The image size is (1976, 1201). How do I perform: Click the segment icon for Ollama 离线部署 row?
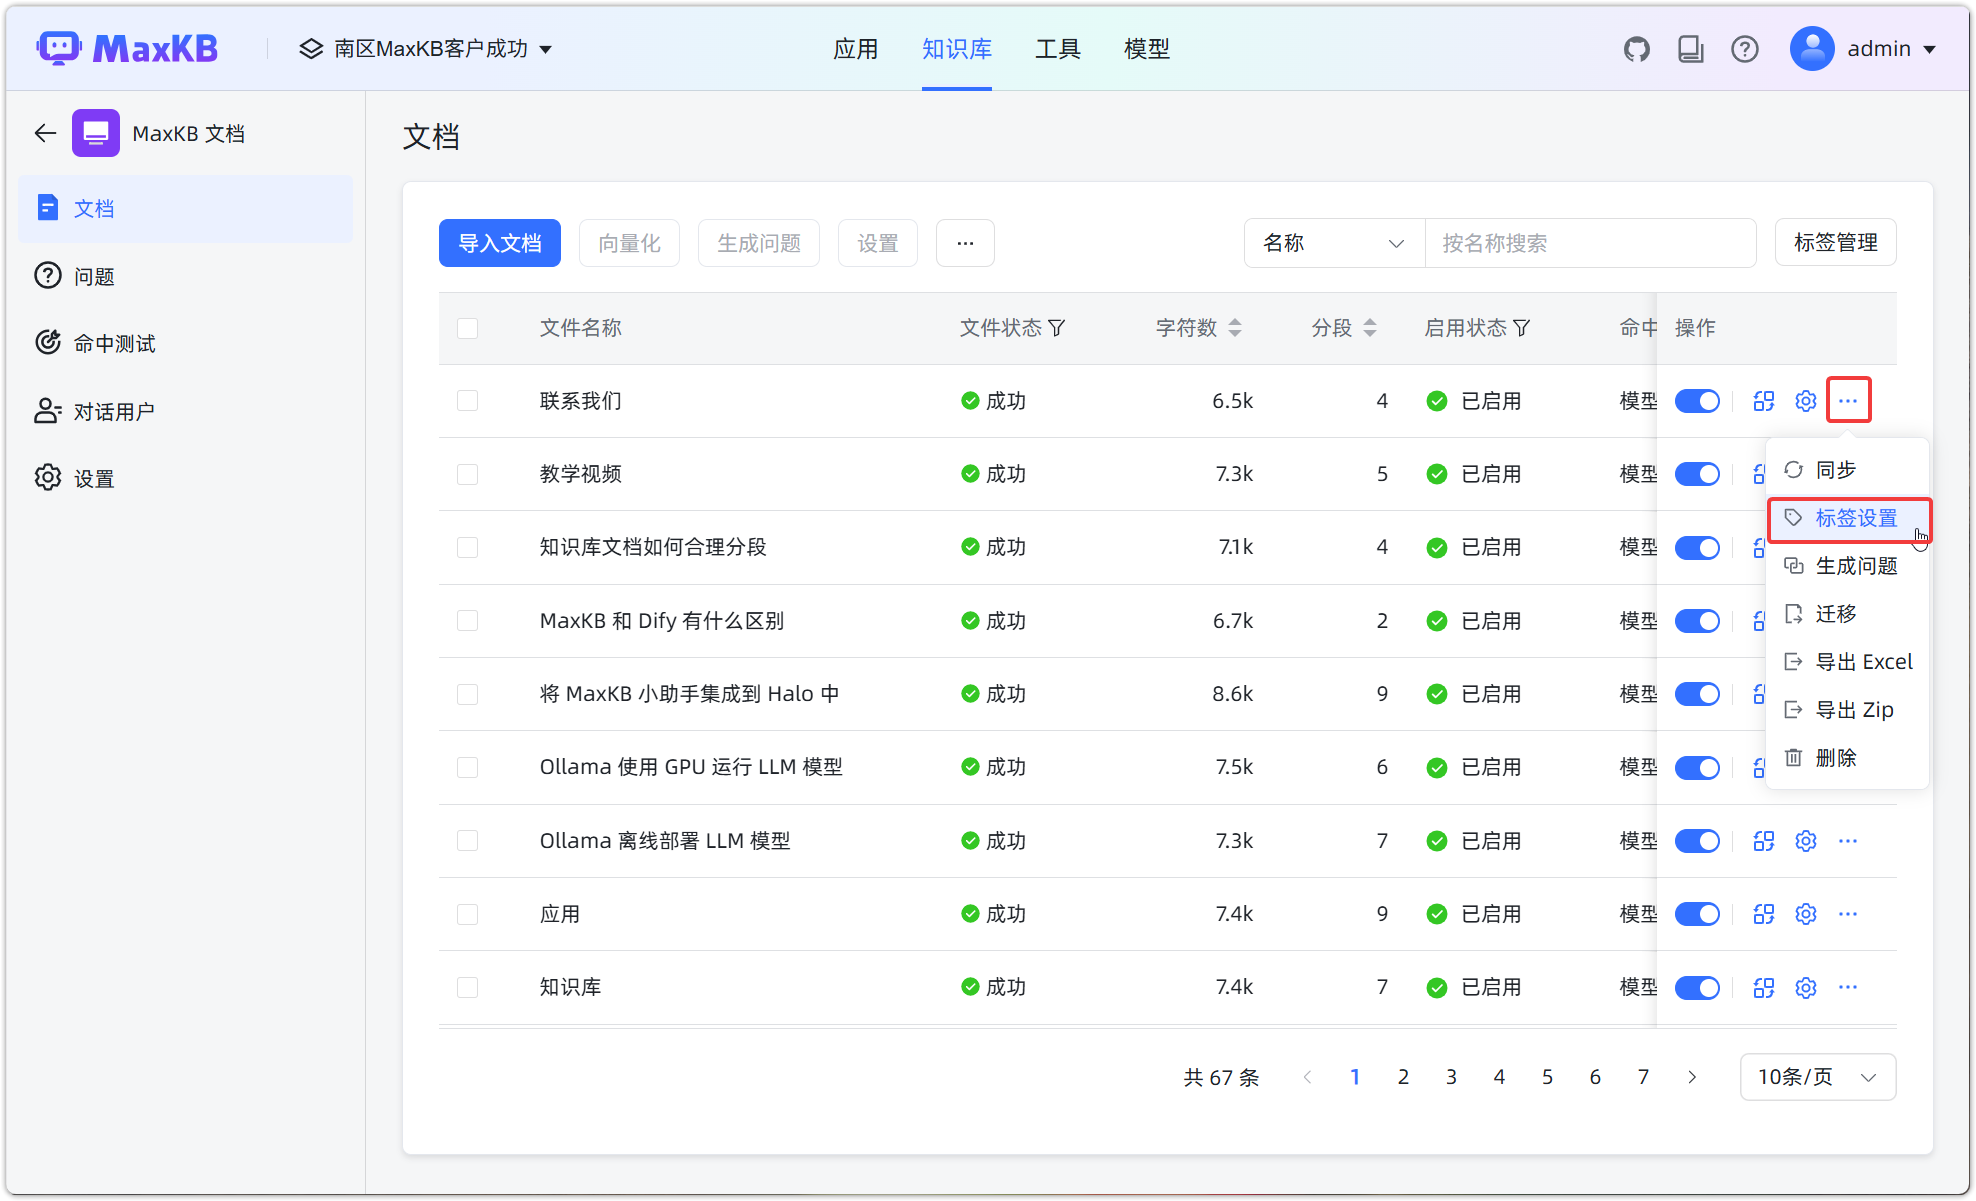pos(1763,841)
